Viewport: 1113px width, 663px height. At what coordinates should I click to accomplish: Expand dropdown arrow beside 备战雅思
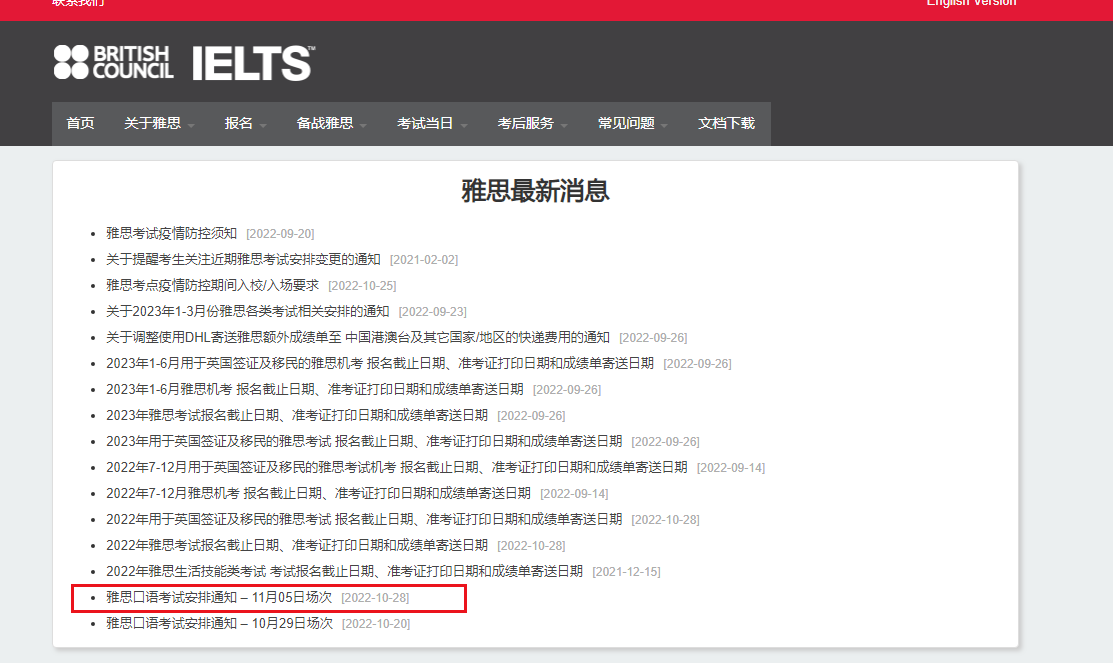coord(363,126)
